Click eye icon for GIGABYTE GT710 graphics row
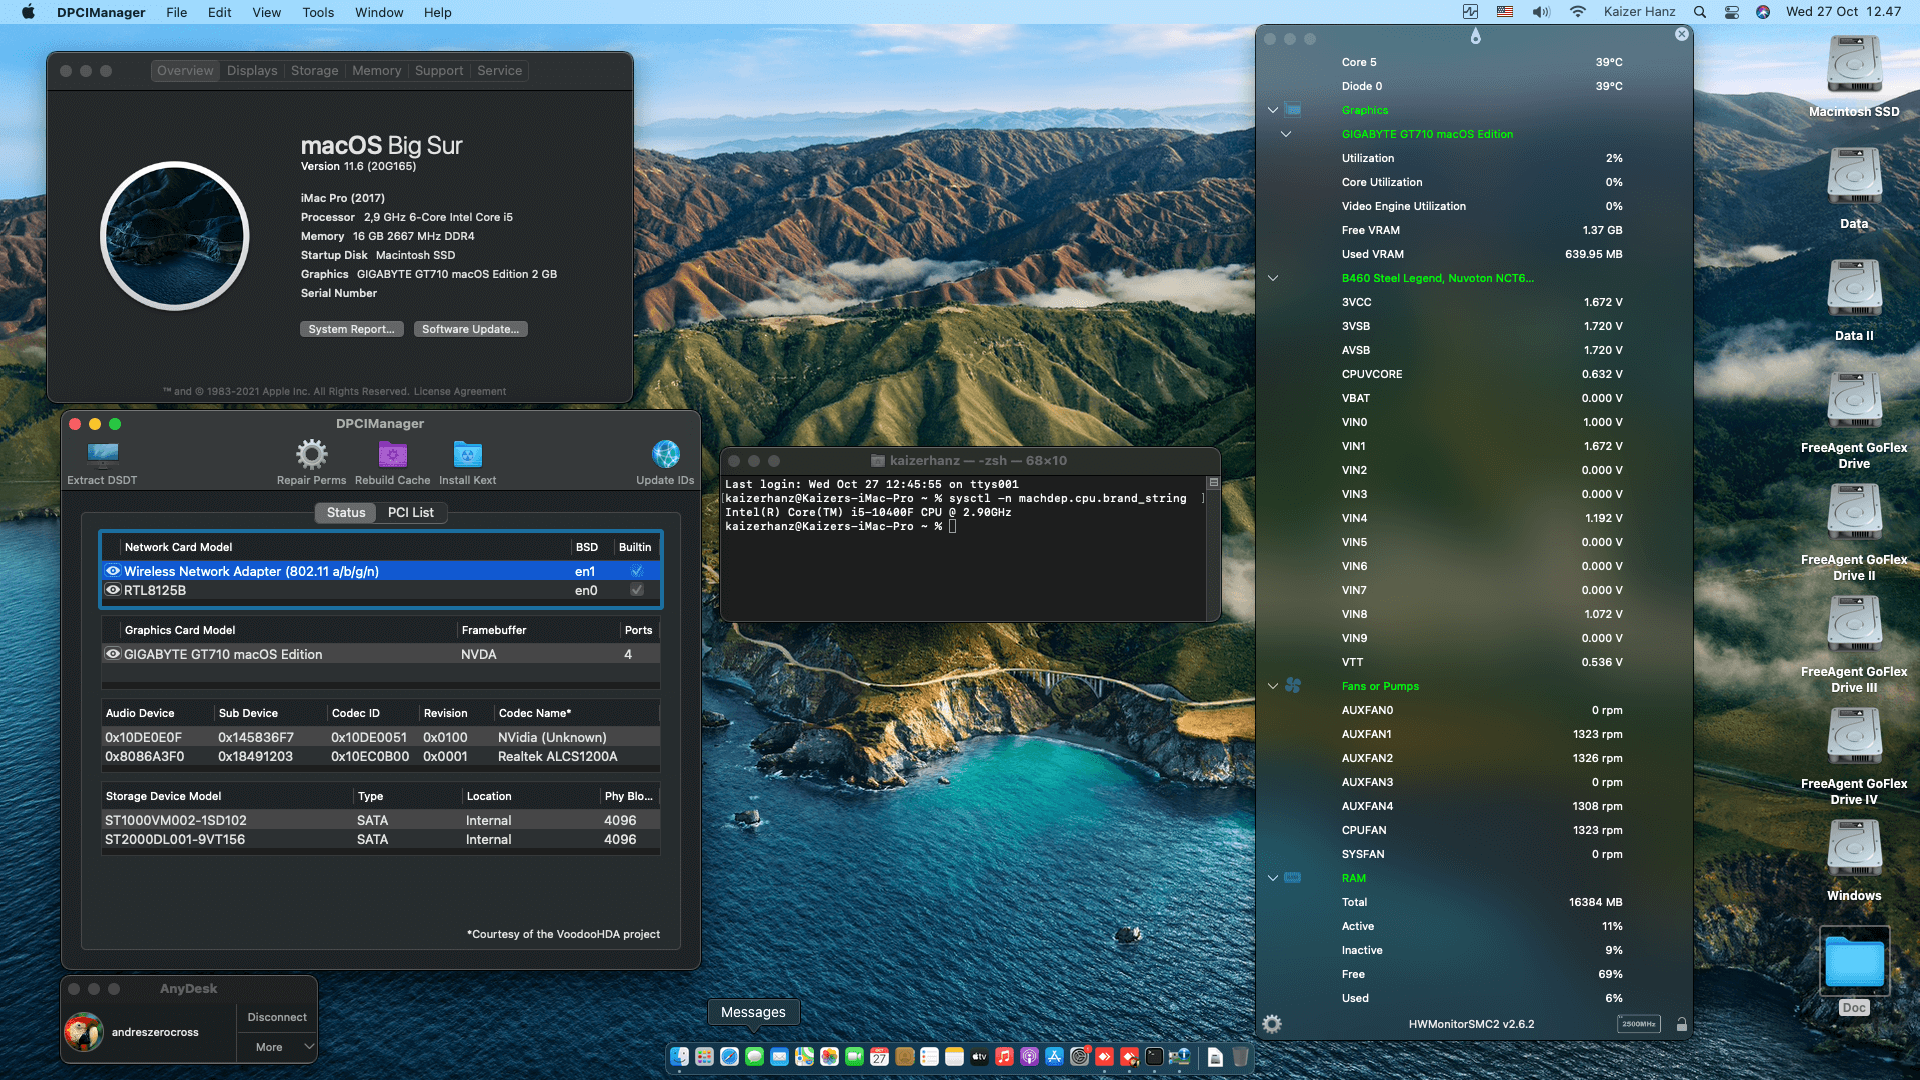 coord(113,654)
